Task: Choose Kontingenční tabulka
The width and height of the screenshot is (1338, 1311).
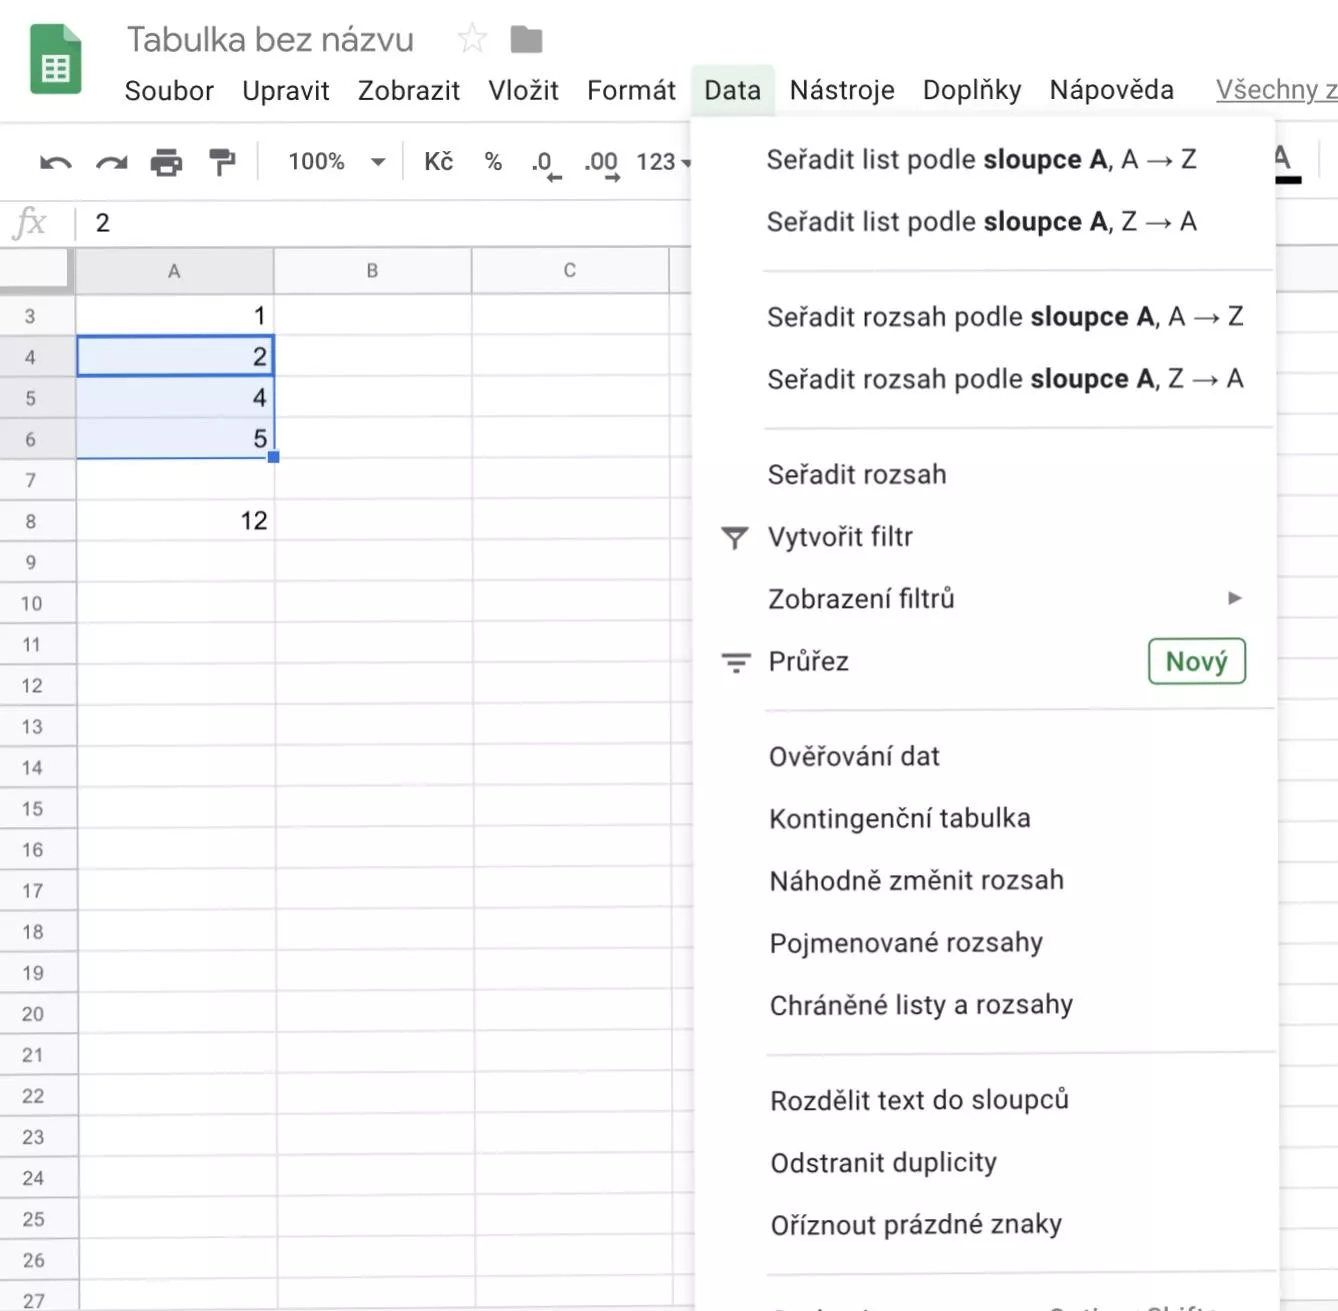Action: click(x=900, y=819)
